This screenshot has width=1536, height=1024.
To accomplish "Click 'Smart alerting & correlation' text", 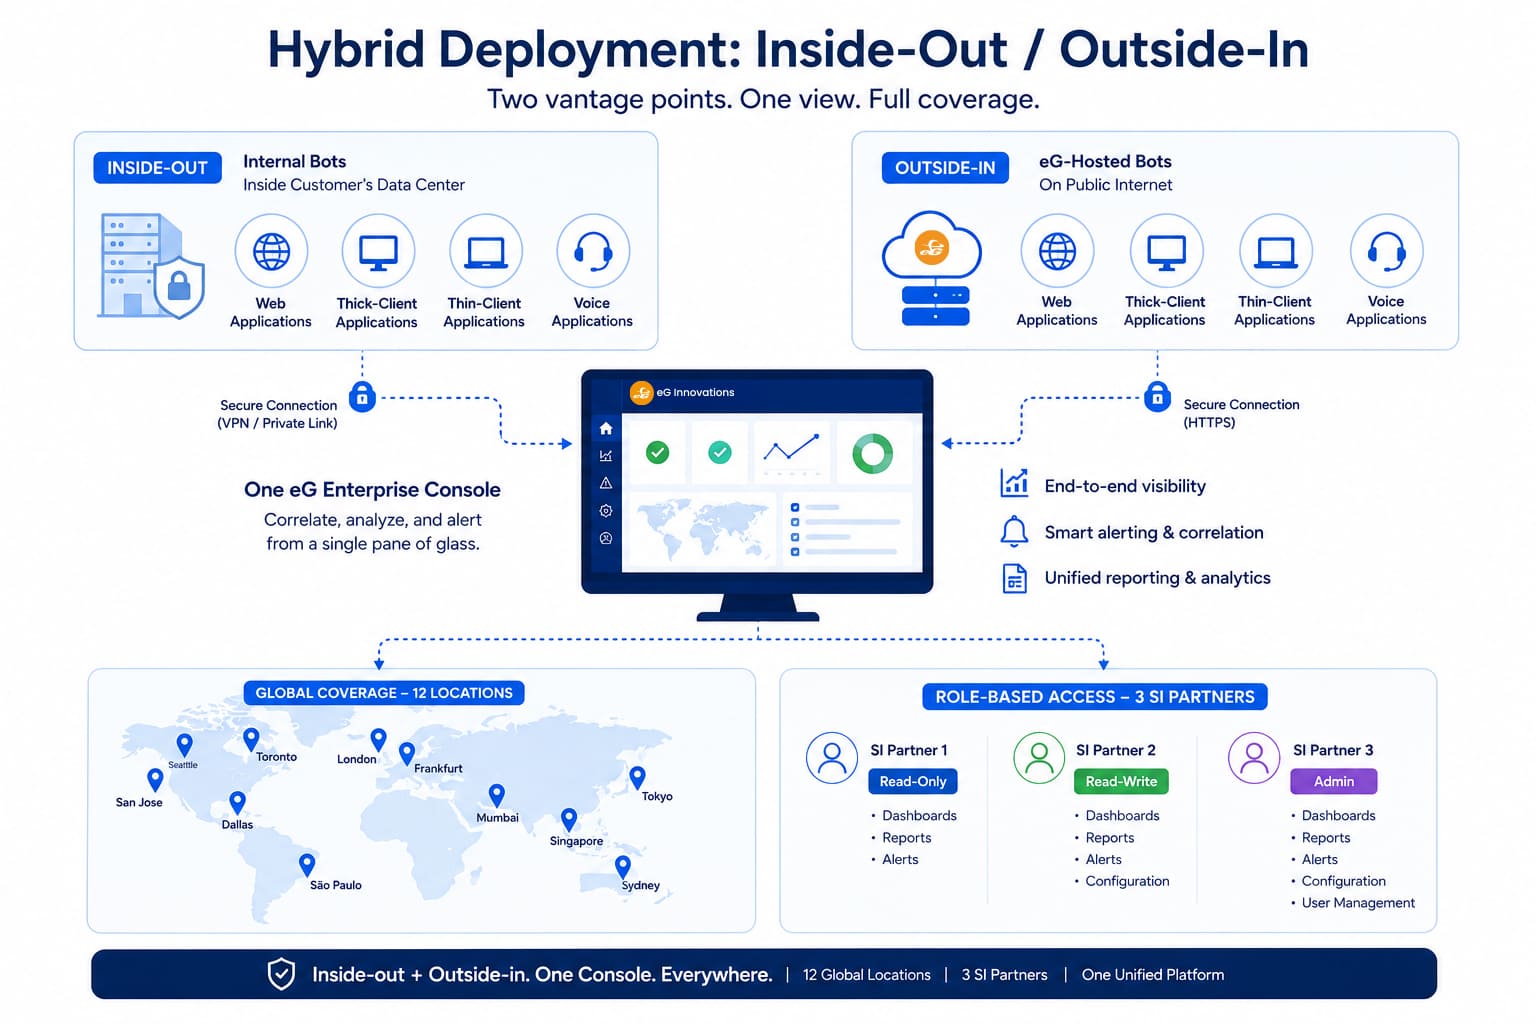I will (1154, 532).
